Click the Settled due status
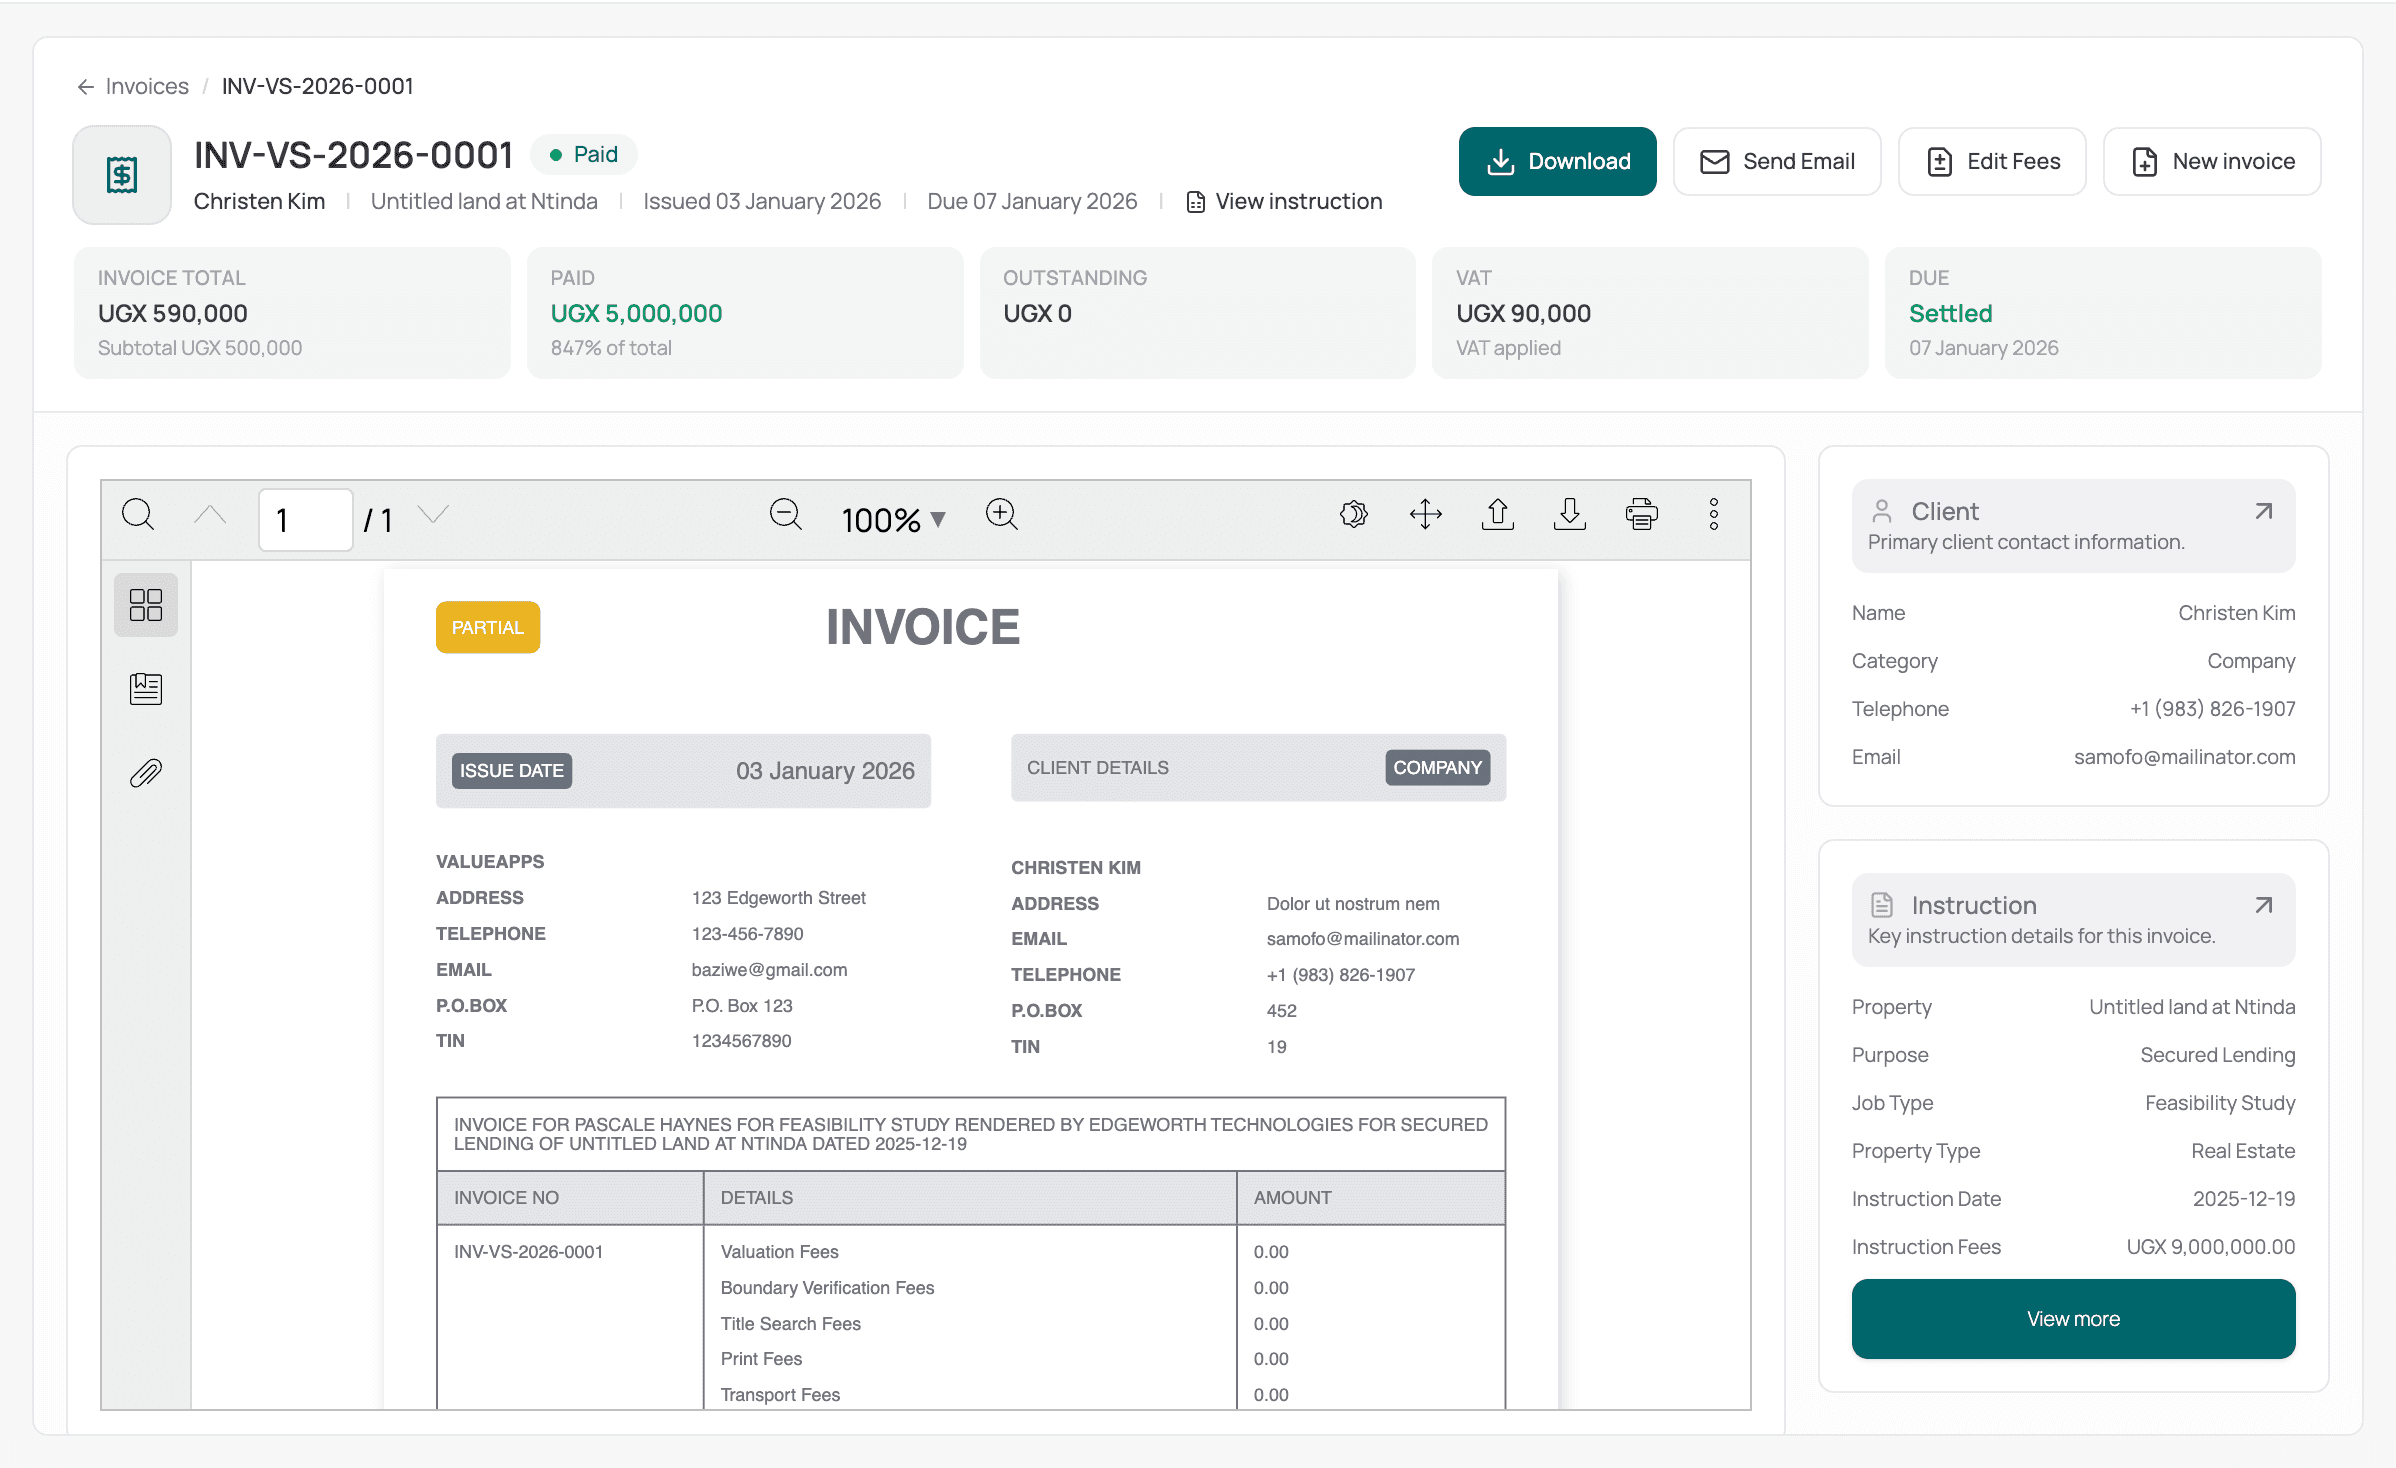The image size is (2396, 1468). coord(1950,314)
